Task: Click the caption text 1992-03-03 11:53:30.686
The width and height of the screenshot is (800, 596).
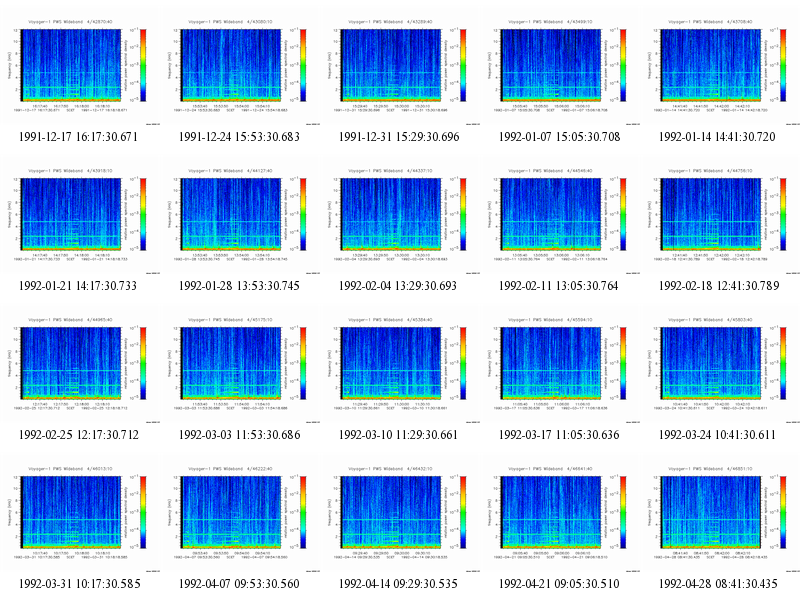Action: (239, 435)
